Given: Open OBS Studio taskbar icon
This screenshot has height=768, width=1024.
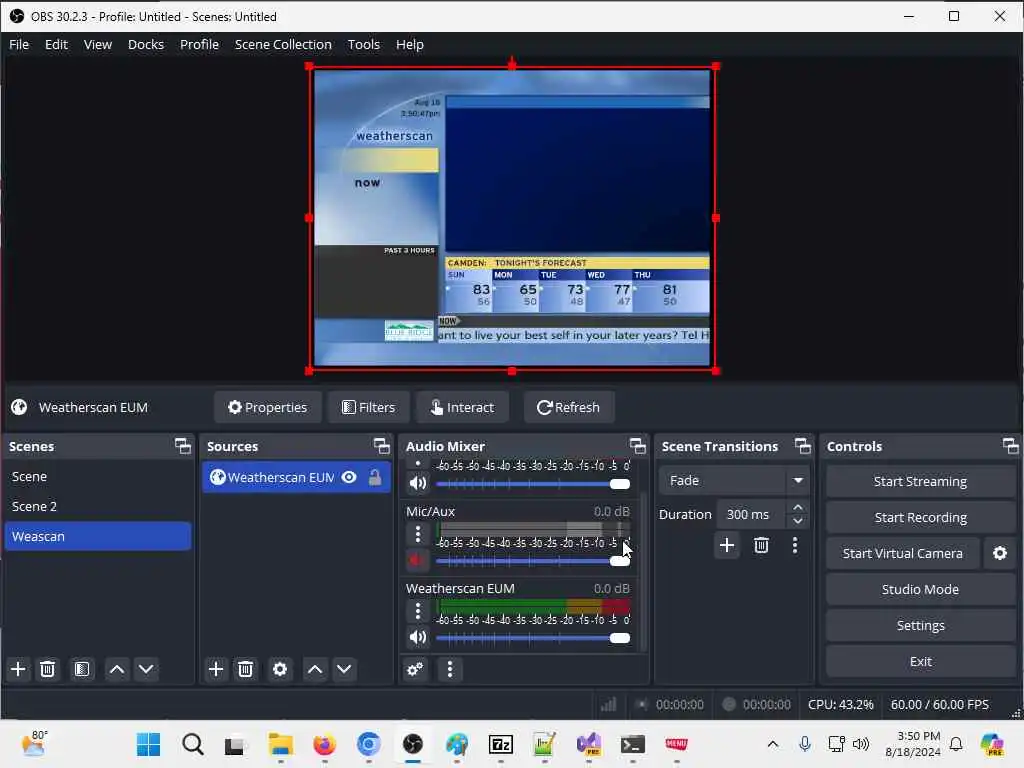Looking at the screenshot, I should [413, 744].
